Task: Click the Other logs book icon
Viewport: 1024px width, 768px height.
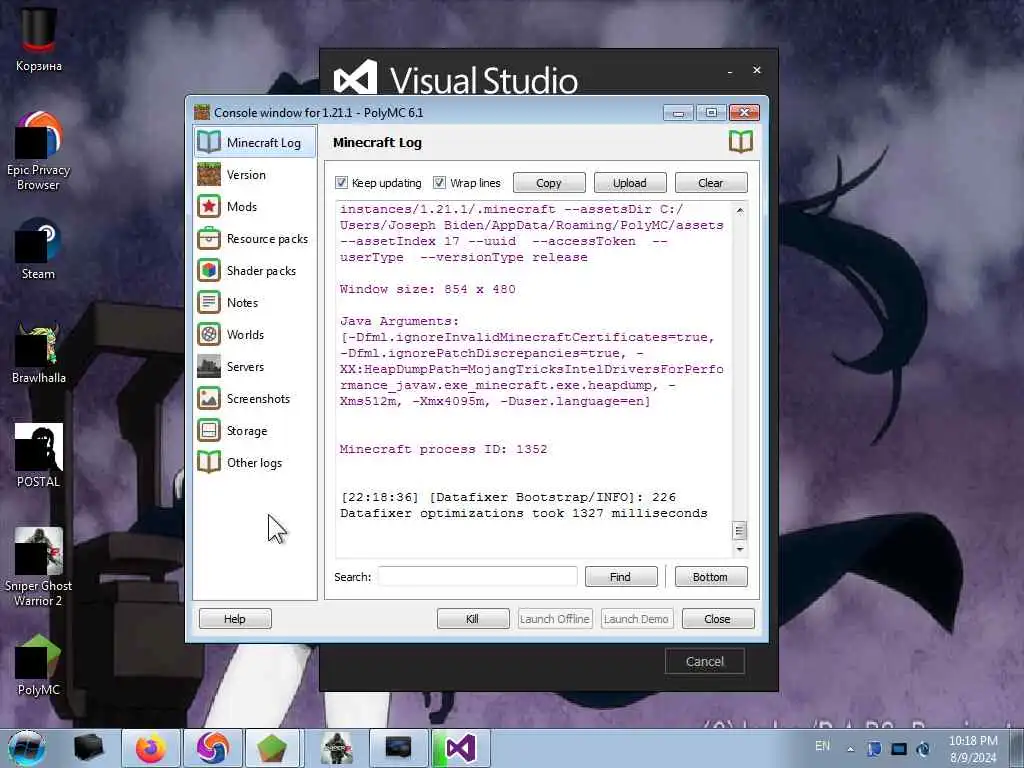Action: click(x=209, y=462)
